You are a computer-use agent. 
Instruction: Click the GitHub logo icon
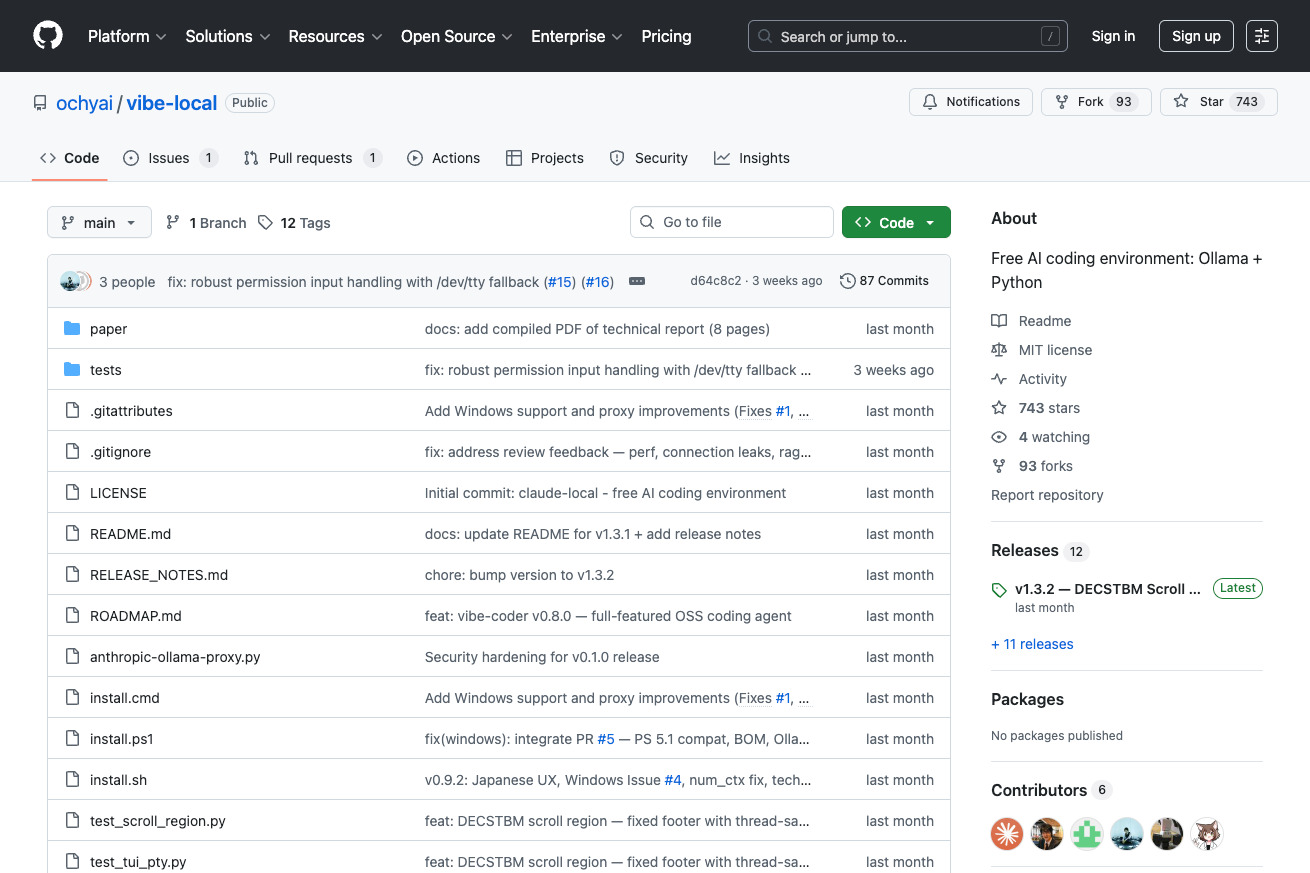[47, 36]
